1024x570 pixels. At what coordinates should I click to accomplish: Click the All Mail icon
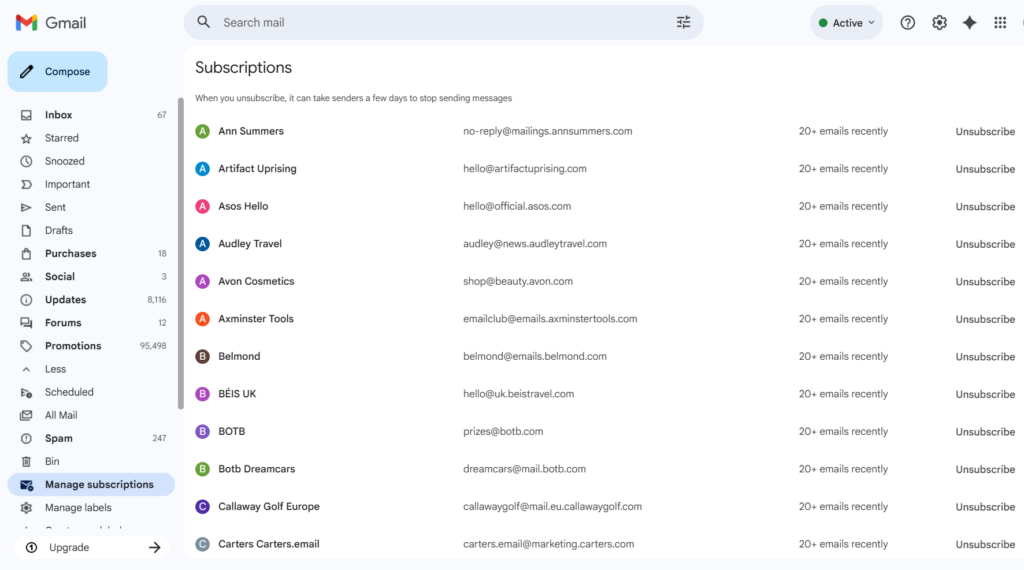tap(26, 415)
